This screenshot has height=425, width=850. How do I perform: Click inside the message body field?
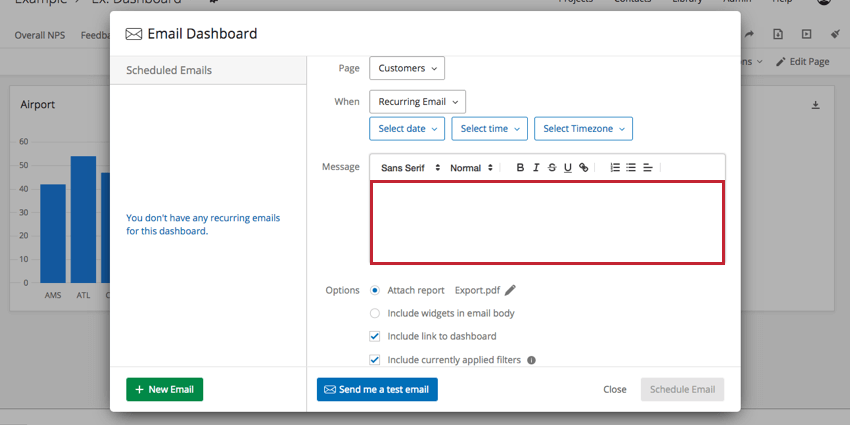548,223
